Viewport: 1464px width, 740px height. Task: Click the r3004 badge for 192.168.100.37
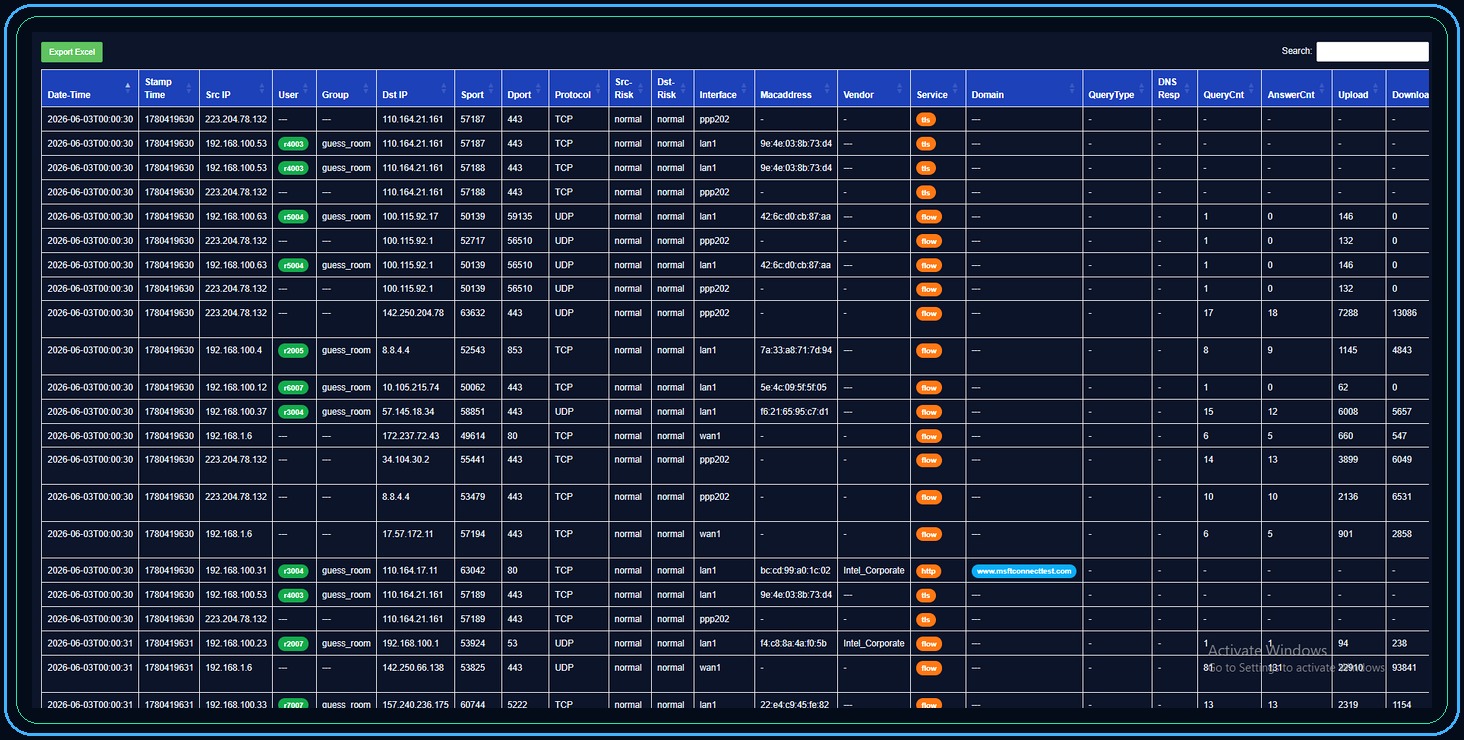click(294, 412)
